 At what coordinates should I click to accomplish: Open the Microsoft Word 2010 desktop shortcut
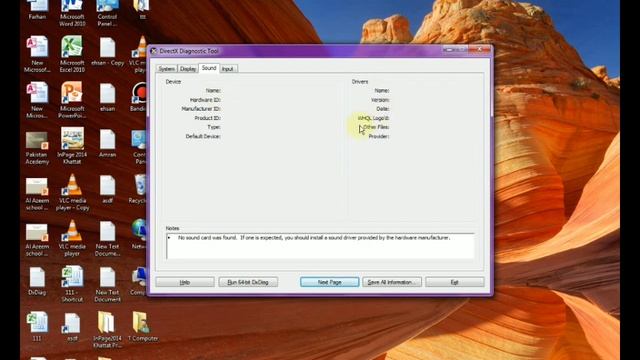[72, 12]
